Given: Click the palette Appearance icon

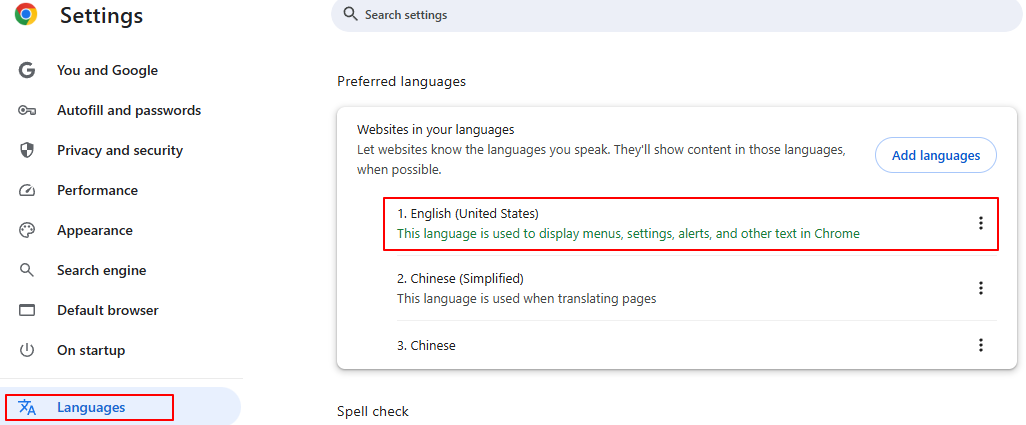Looking at the screenshot, I should click(x=26, y=231).
